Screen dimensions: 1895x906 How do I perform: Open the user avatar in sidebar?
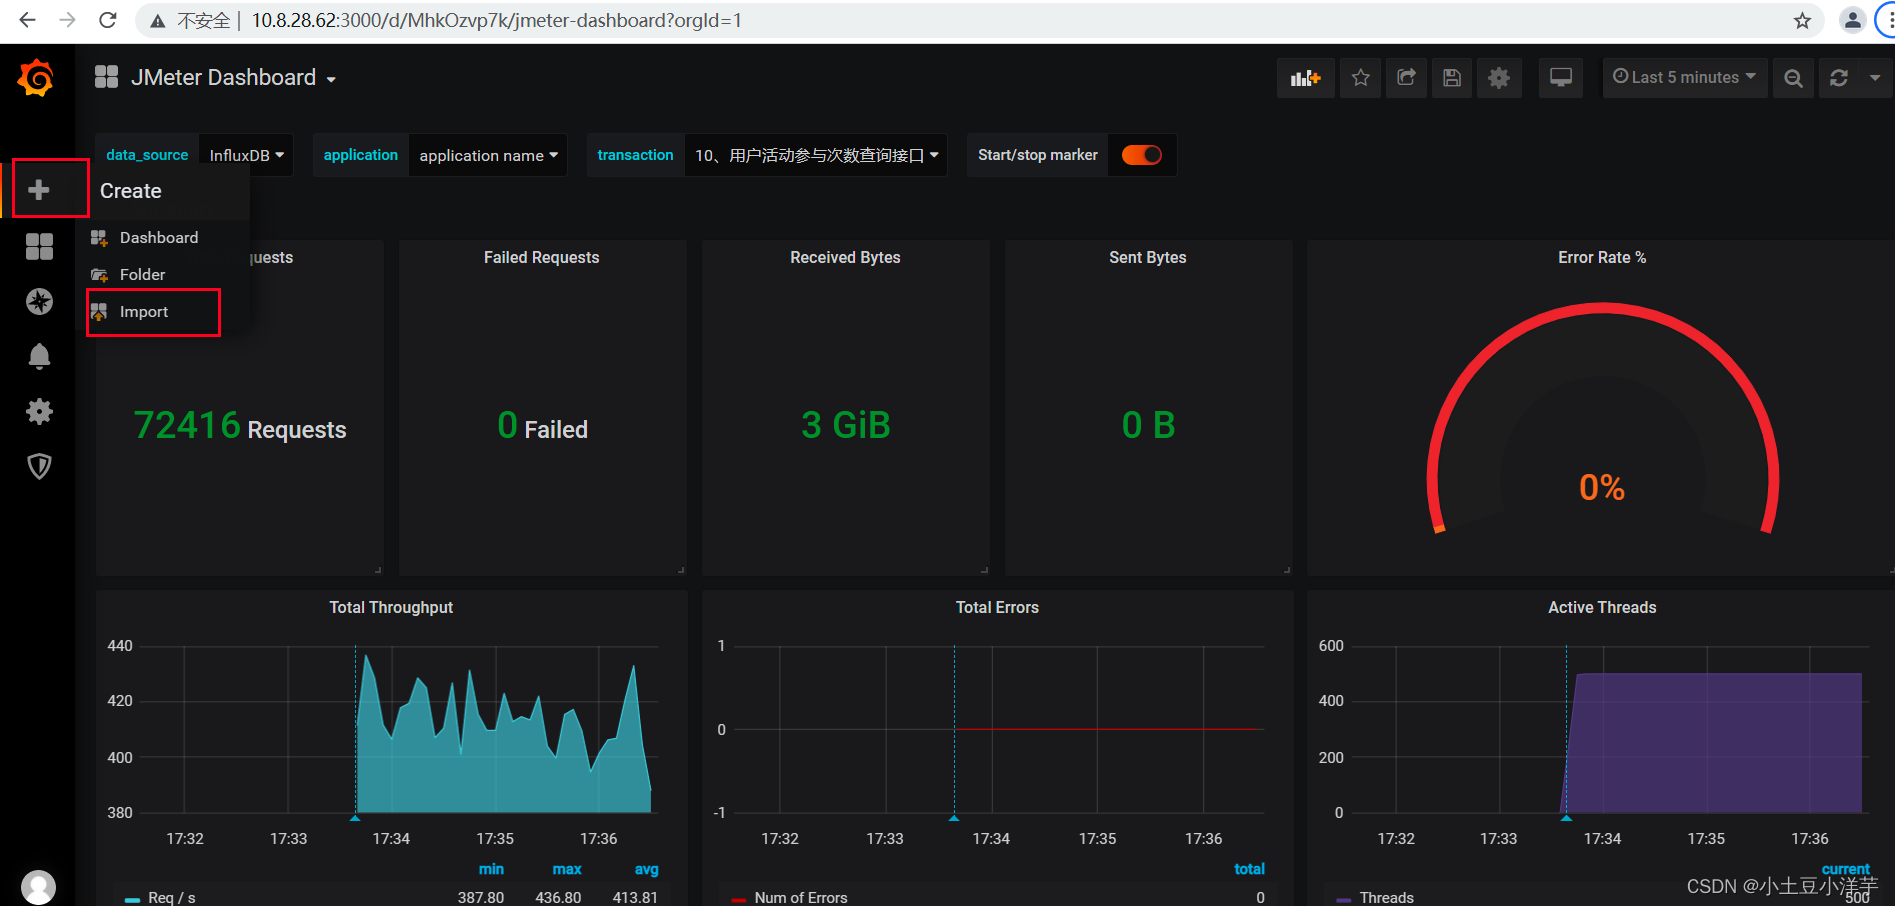(x=39, y=887)
